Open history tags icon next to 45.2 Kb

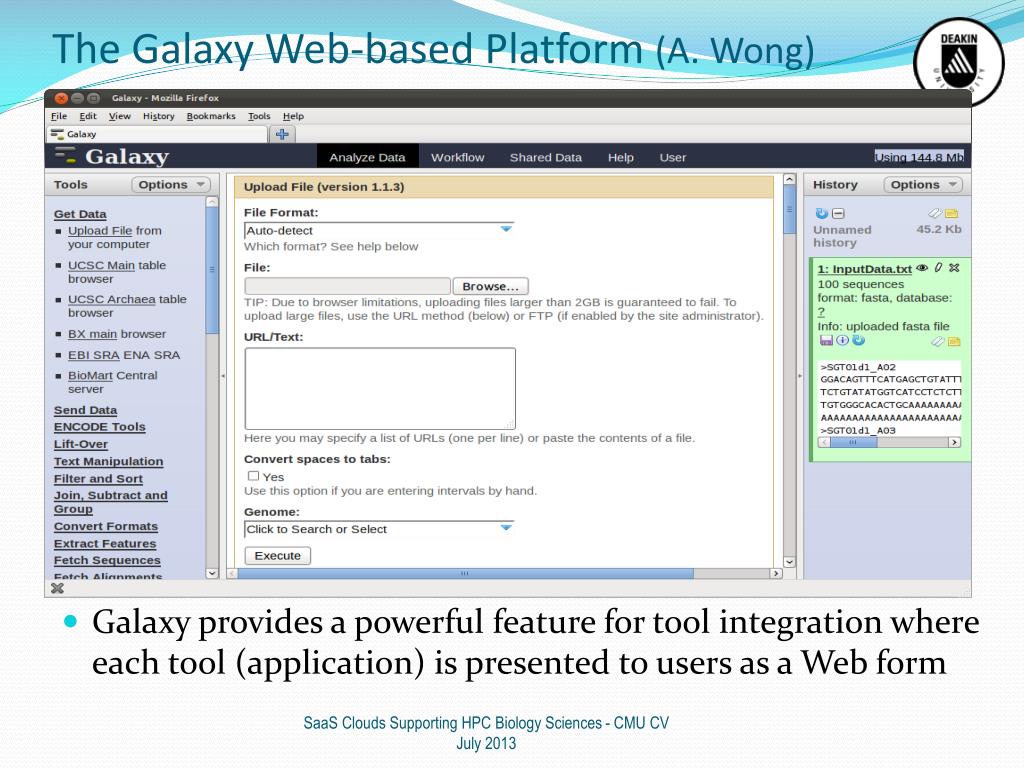point(935,213)
